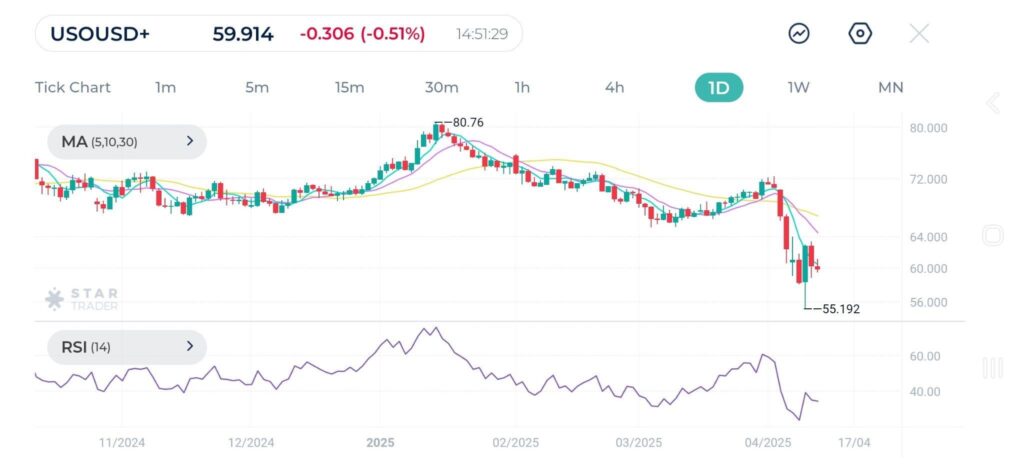The image size is (1024, 473).
Task: Click the three vertical bars icon
Action: 992,368
